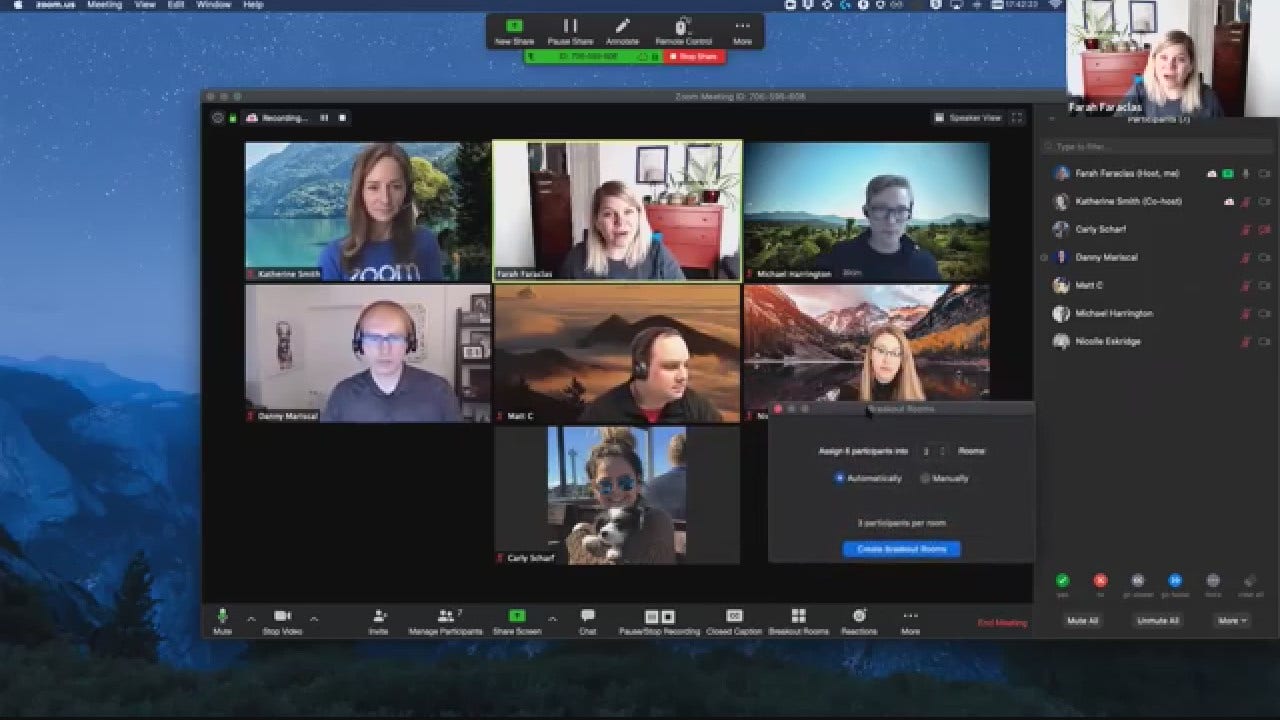Screen dimensions: 1280x720
Task: Open the Meeting menu in menu bar
Action: [x=104, y=5]
